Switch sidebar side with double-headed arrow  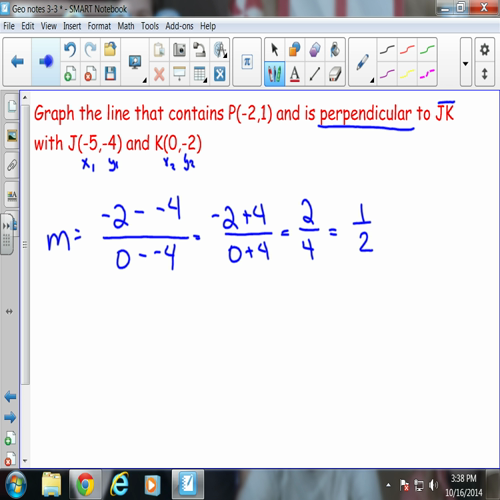[9, 312]
